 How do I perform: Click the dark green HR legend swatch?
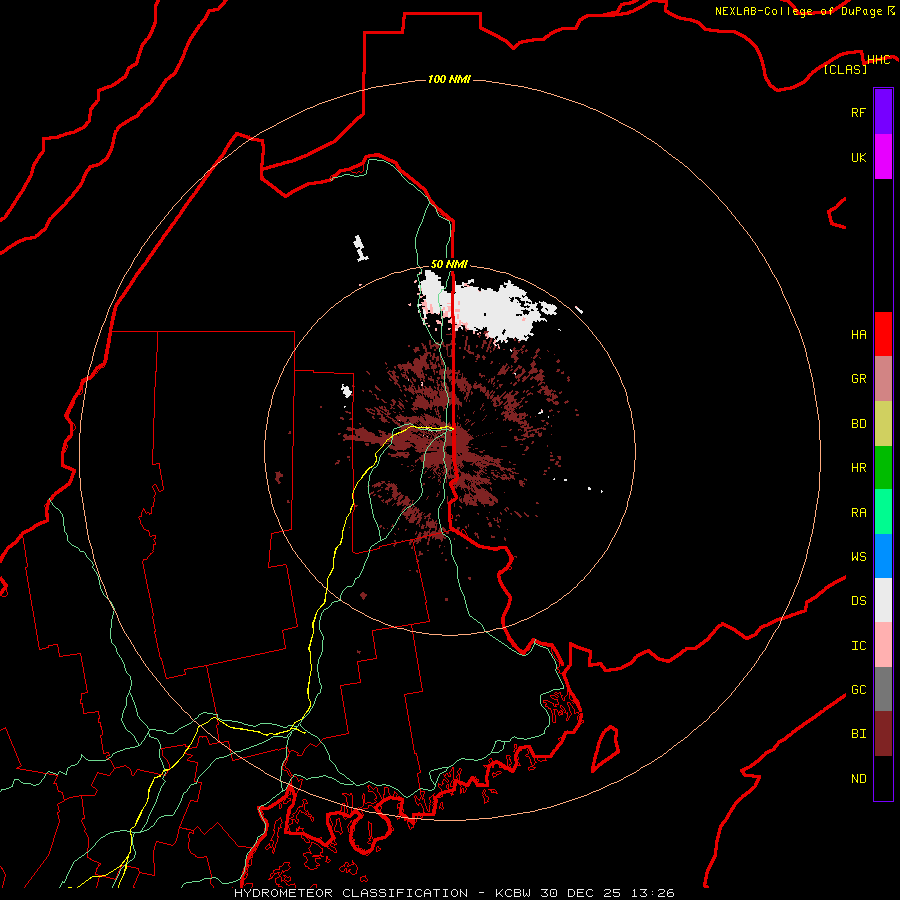883,468
